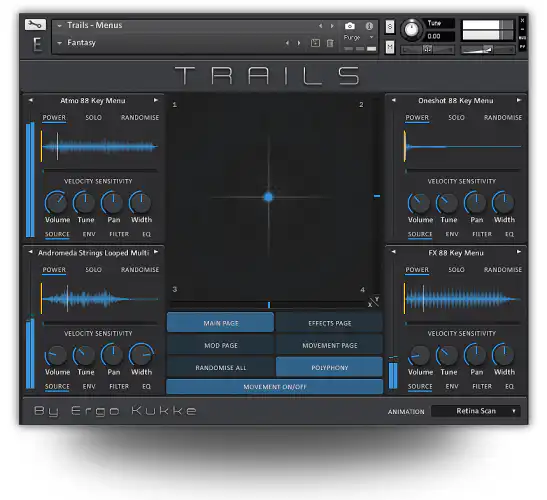This screenshot has width=547, height=500.
Task: Solo the Oneshot 88 Key Menu layer
Action: [x=457, y=118]
